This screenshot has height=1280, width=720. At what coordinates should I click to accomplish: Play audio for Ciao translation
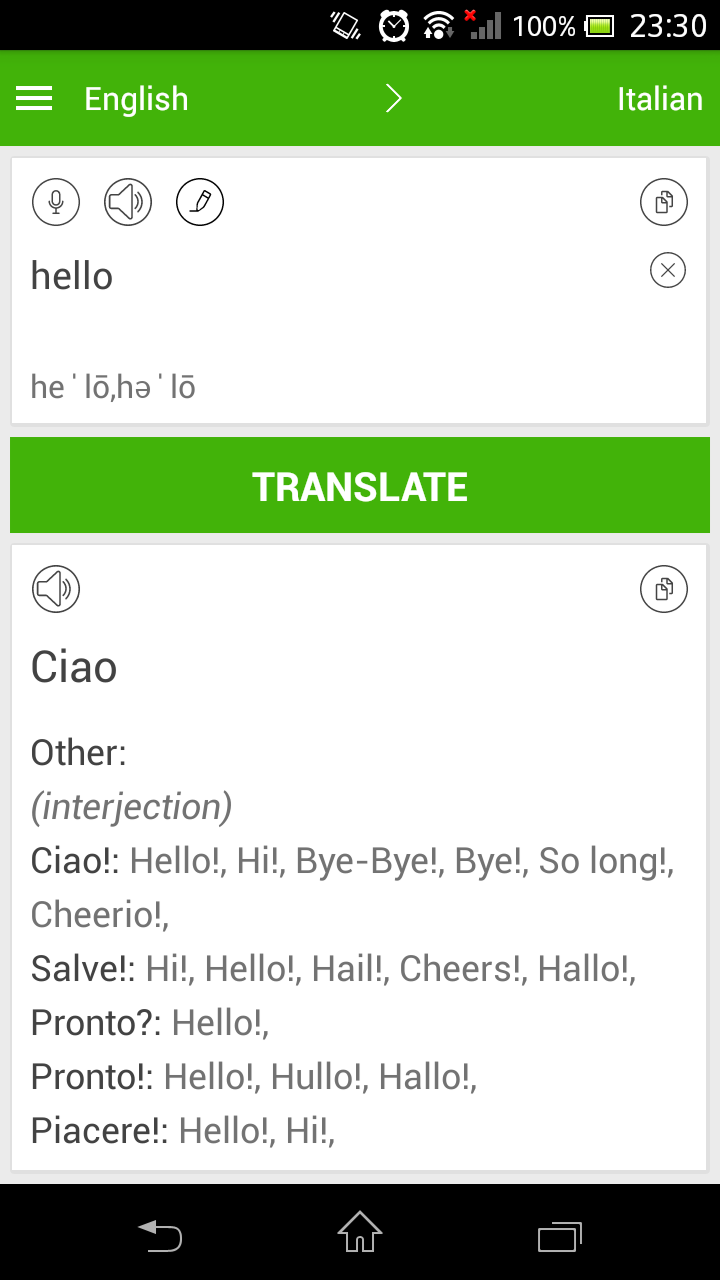[56, 589]
